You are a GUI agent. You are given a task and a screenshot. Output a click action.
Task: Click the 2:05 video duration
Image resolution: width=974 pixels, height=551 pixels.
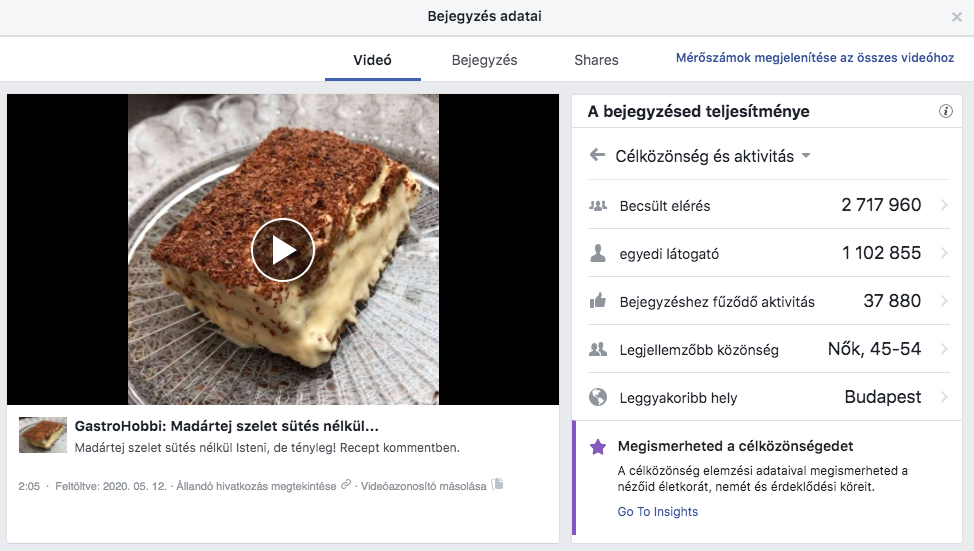pos(29,486)
